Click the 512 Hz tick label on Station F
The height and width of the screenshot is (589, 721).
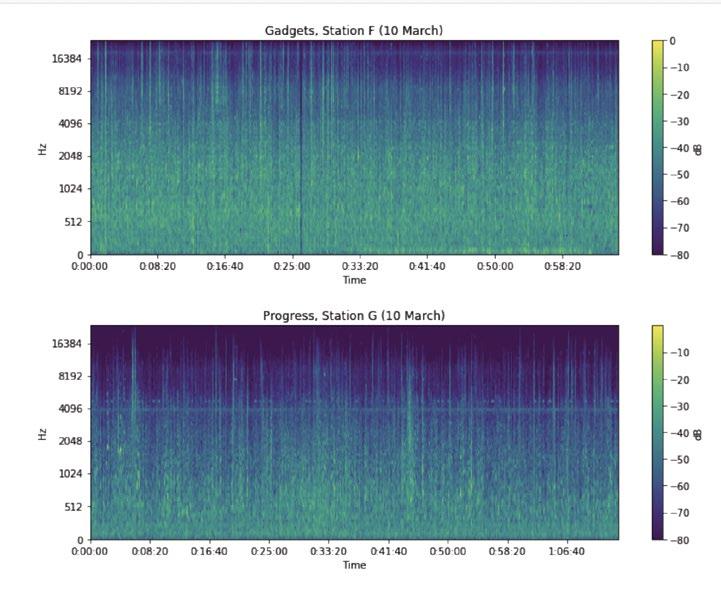tap(73, 222)
